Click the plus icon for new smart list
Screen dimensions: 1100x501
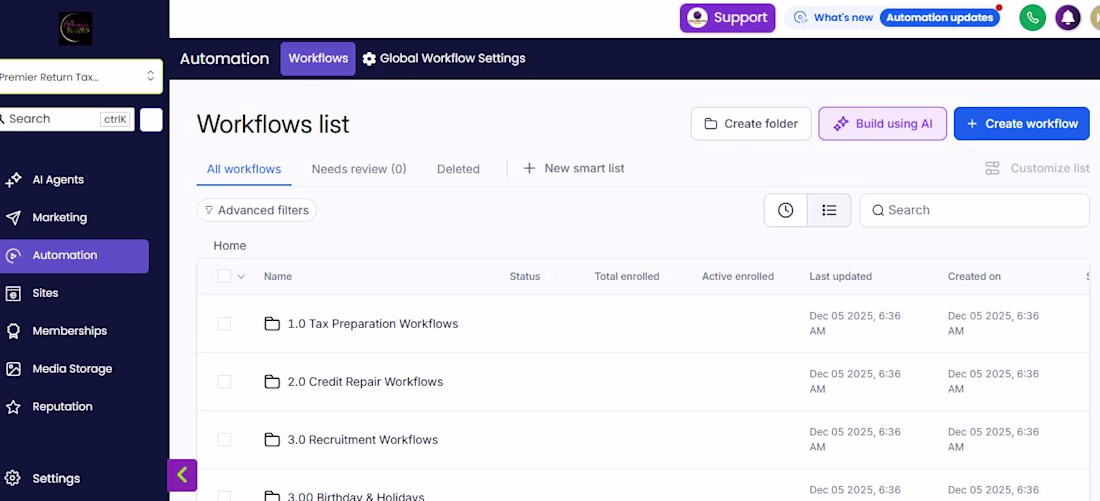[x=530, y=168]
